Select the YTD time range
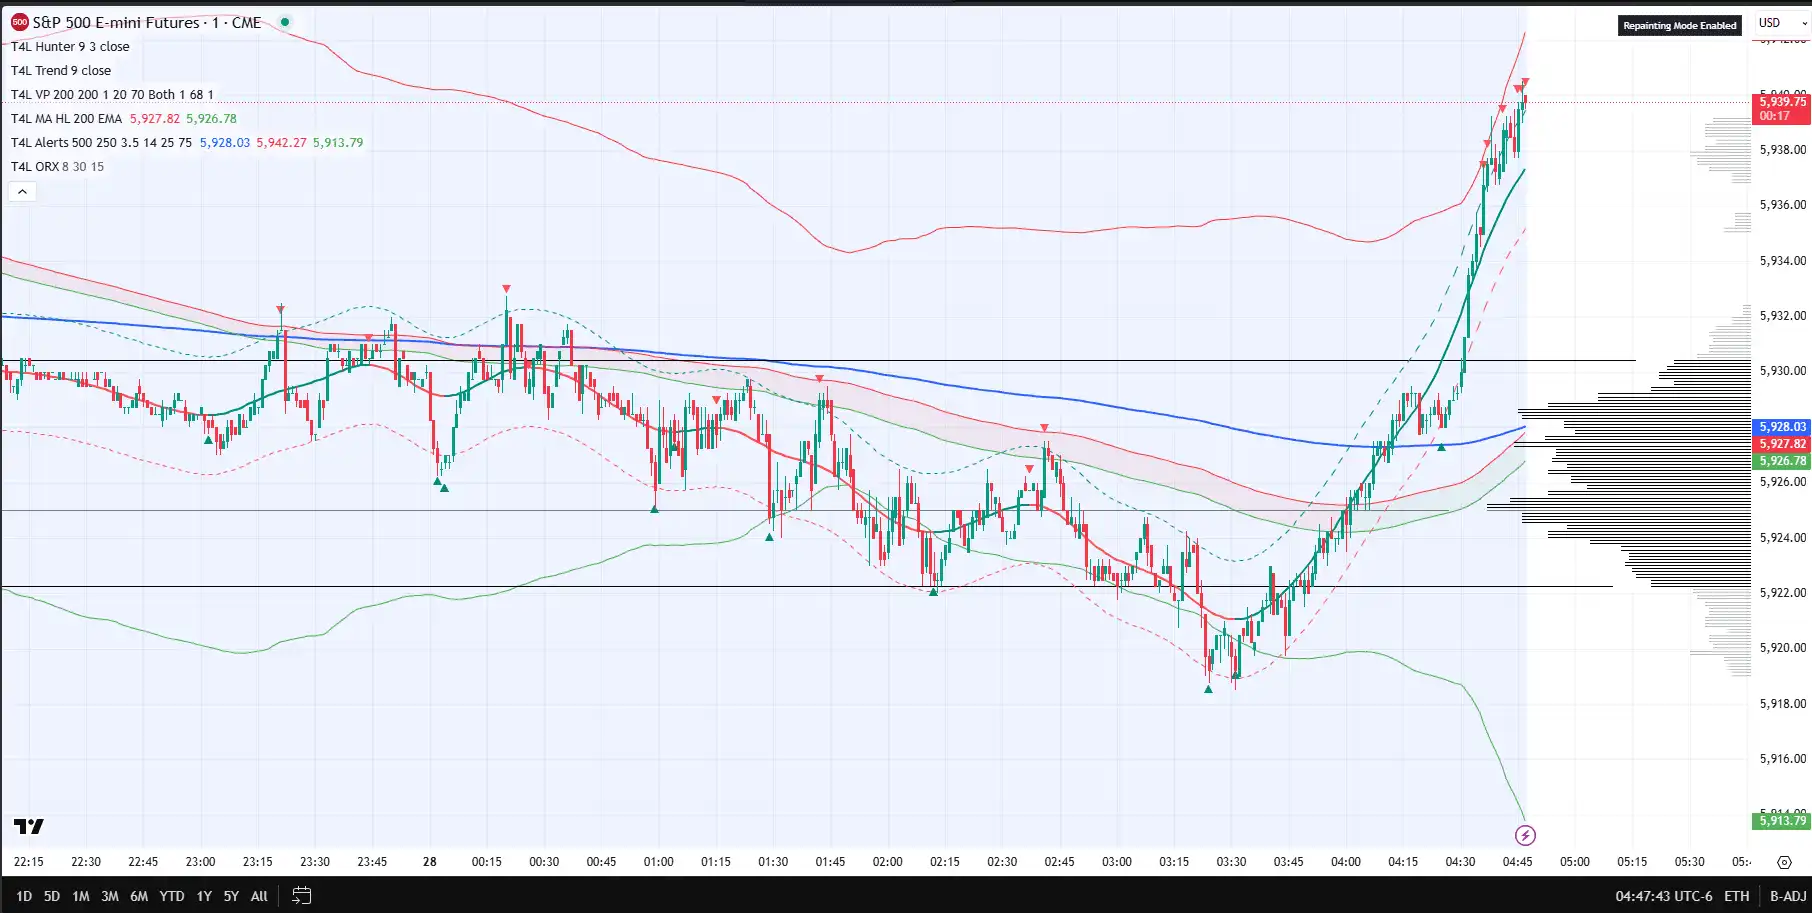Image resolution: width=1812 pixels, height=913 pixels. pyautogui.click(x=172, y=896)
